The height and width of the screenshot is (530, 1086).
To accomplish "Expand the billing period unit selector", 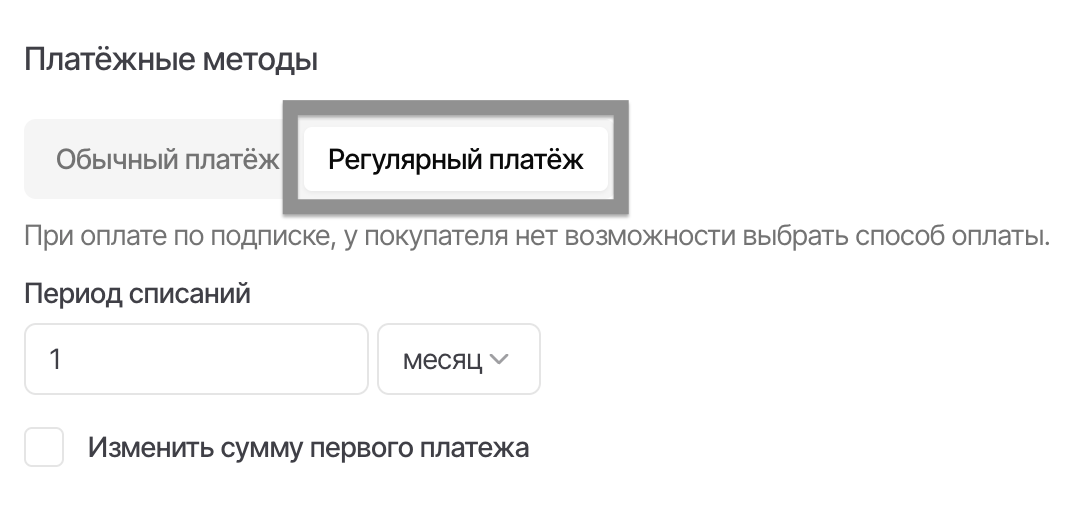I will [x=458, y=359].
